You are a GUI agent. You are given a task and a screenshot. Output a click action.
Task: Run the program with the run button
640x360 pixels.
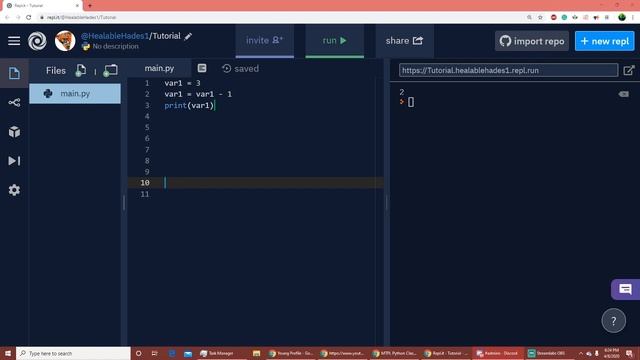coord(335,41)
